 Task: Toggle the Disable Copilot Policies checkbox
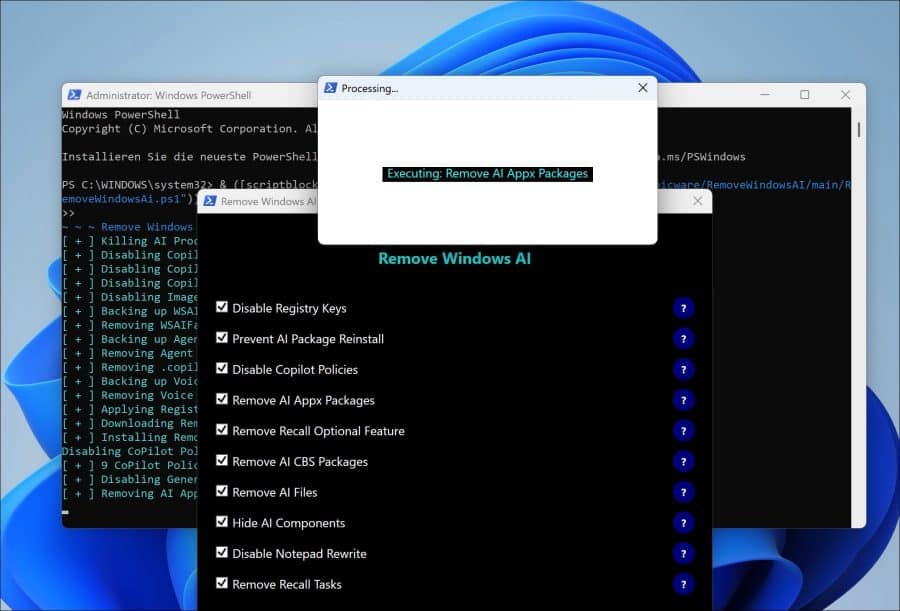click(x=222, y=369)
